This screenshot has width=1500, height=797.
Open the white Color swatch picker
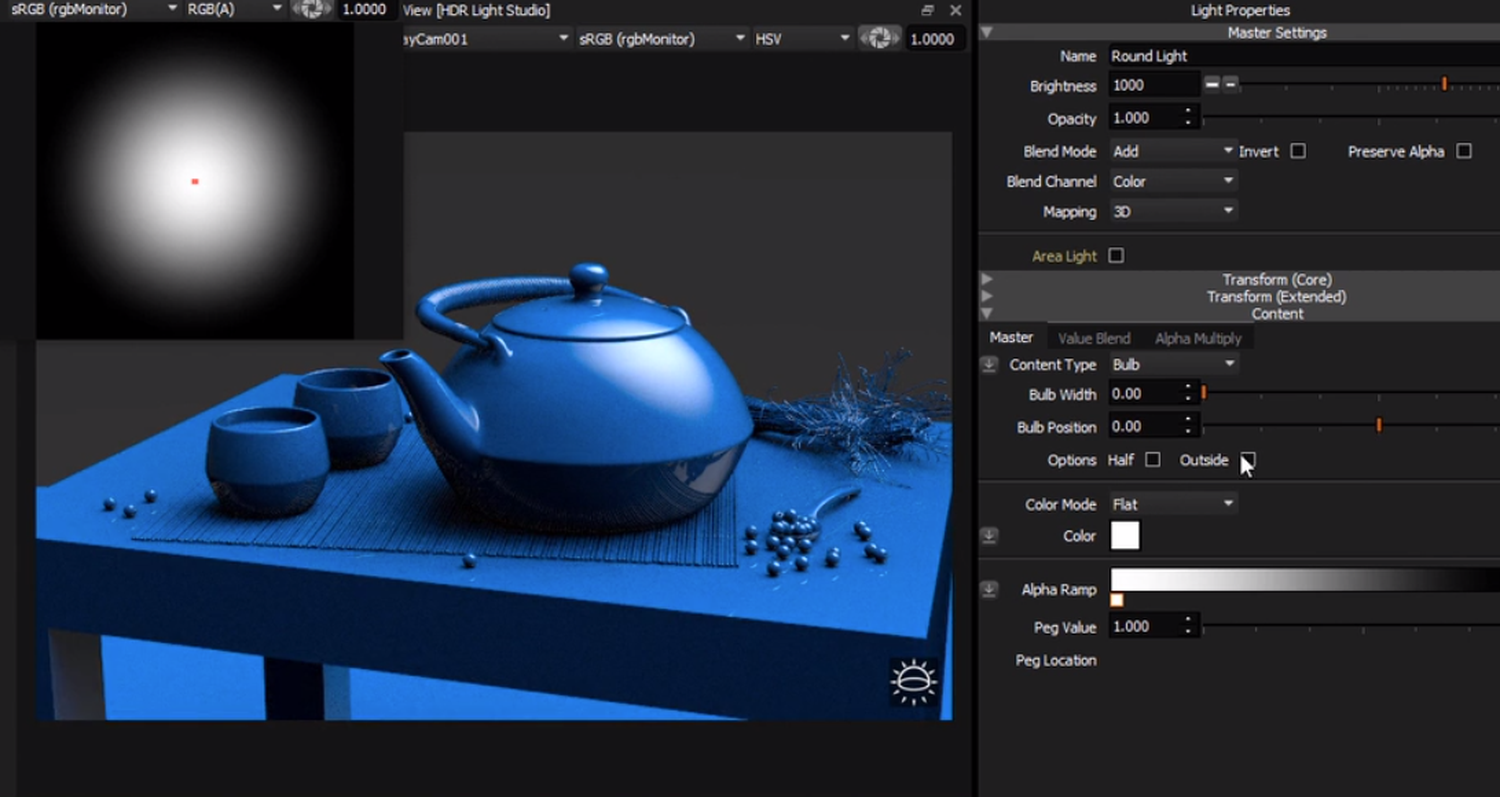pyautogui.click(x=1125, y=536)
